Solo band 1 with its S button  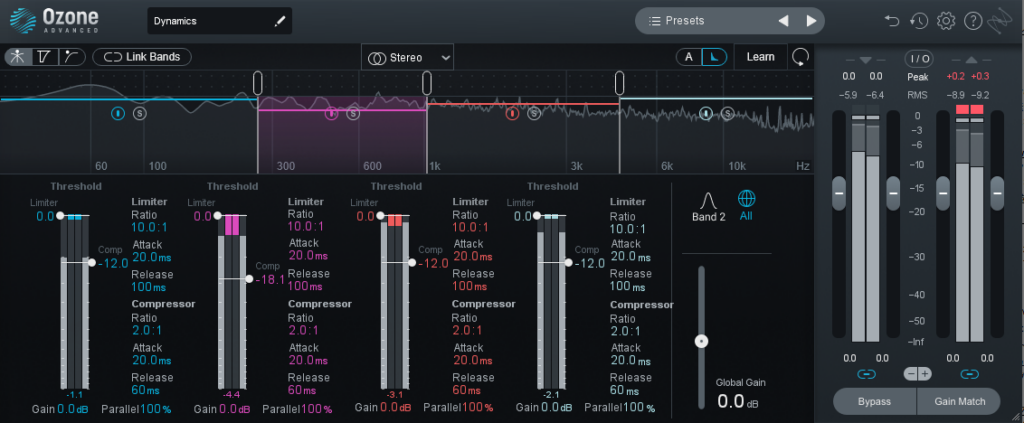tap(140, 114)
